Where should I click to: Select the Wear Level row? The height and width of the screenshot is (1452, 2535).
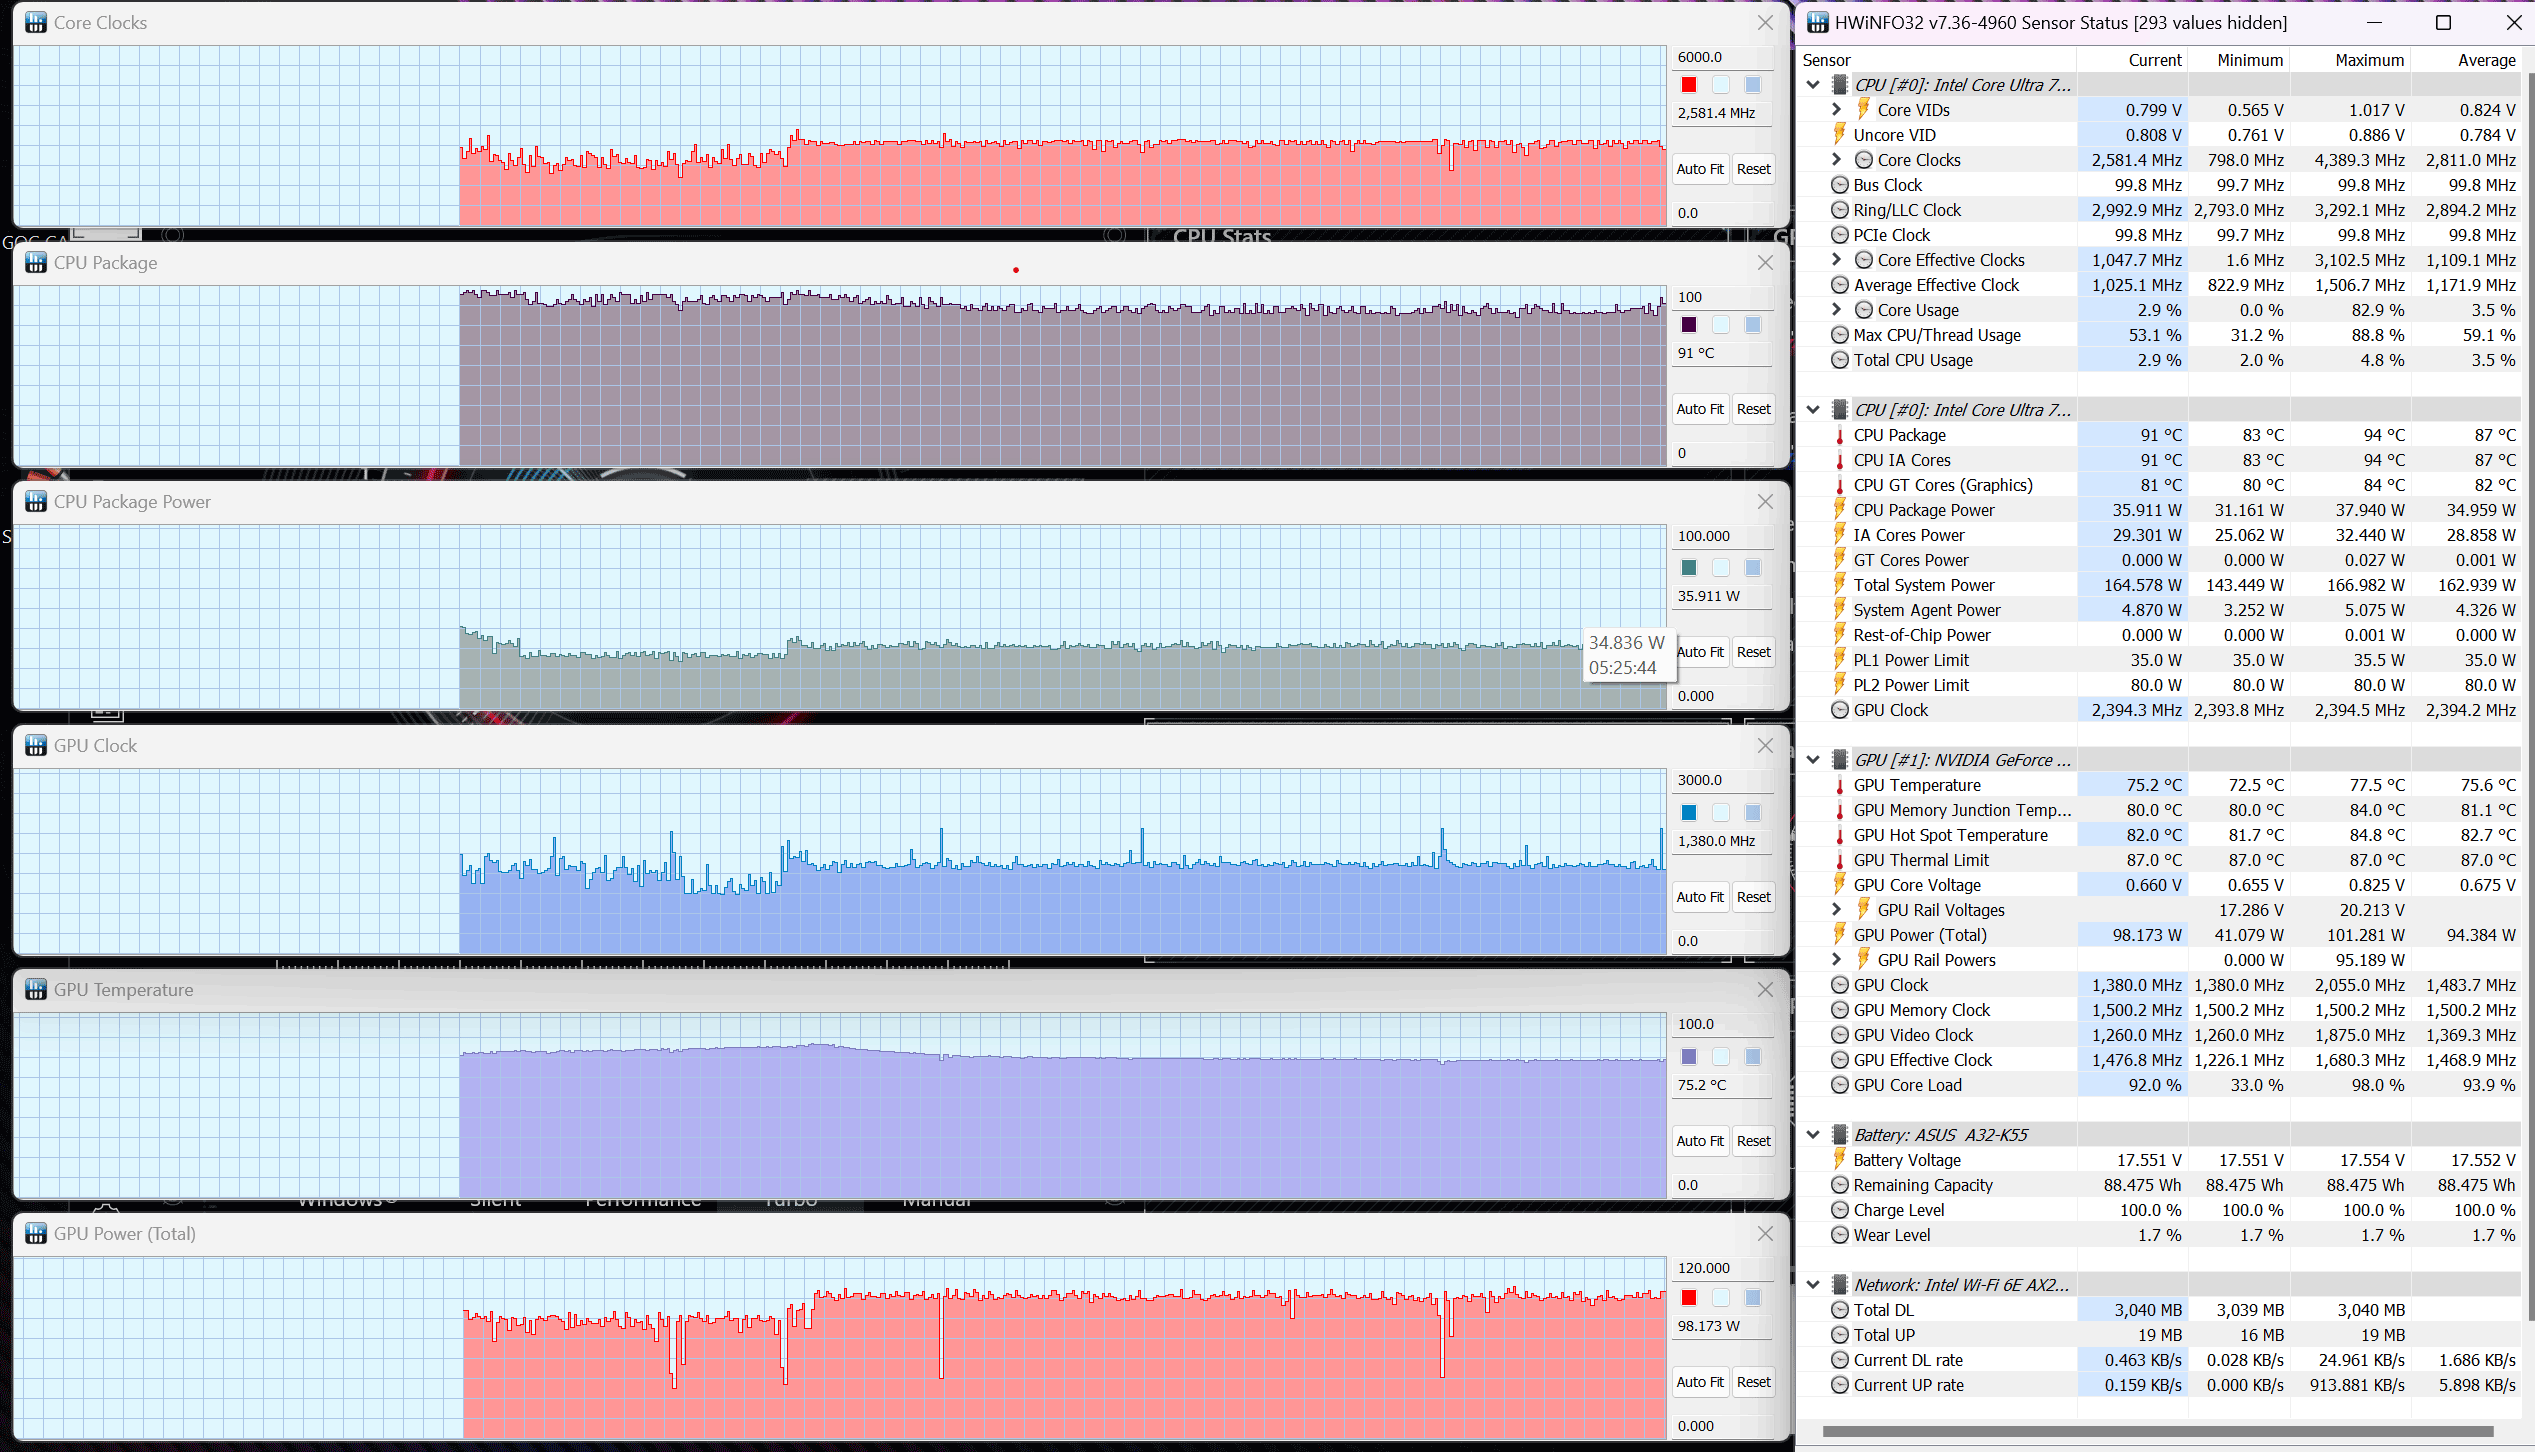point(2160,1235)
